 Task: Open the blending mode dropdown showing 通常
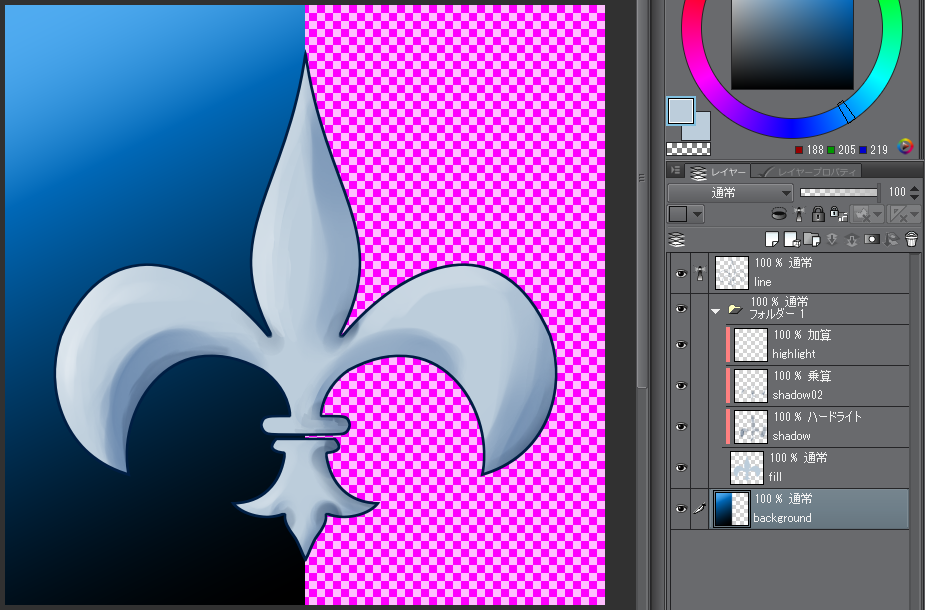pos(730,192)
